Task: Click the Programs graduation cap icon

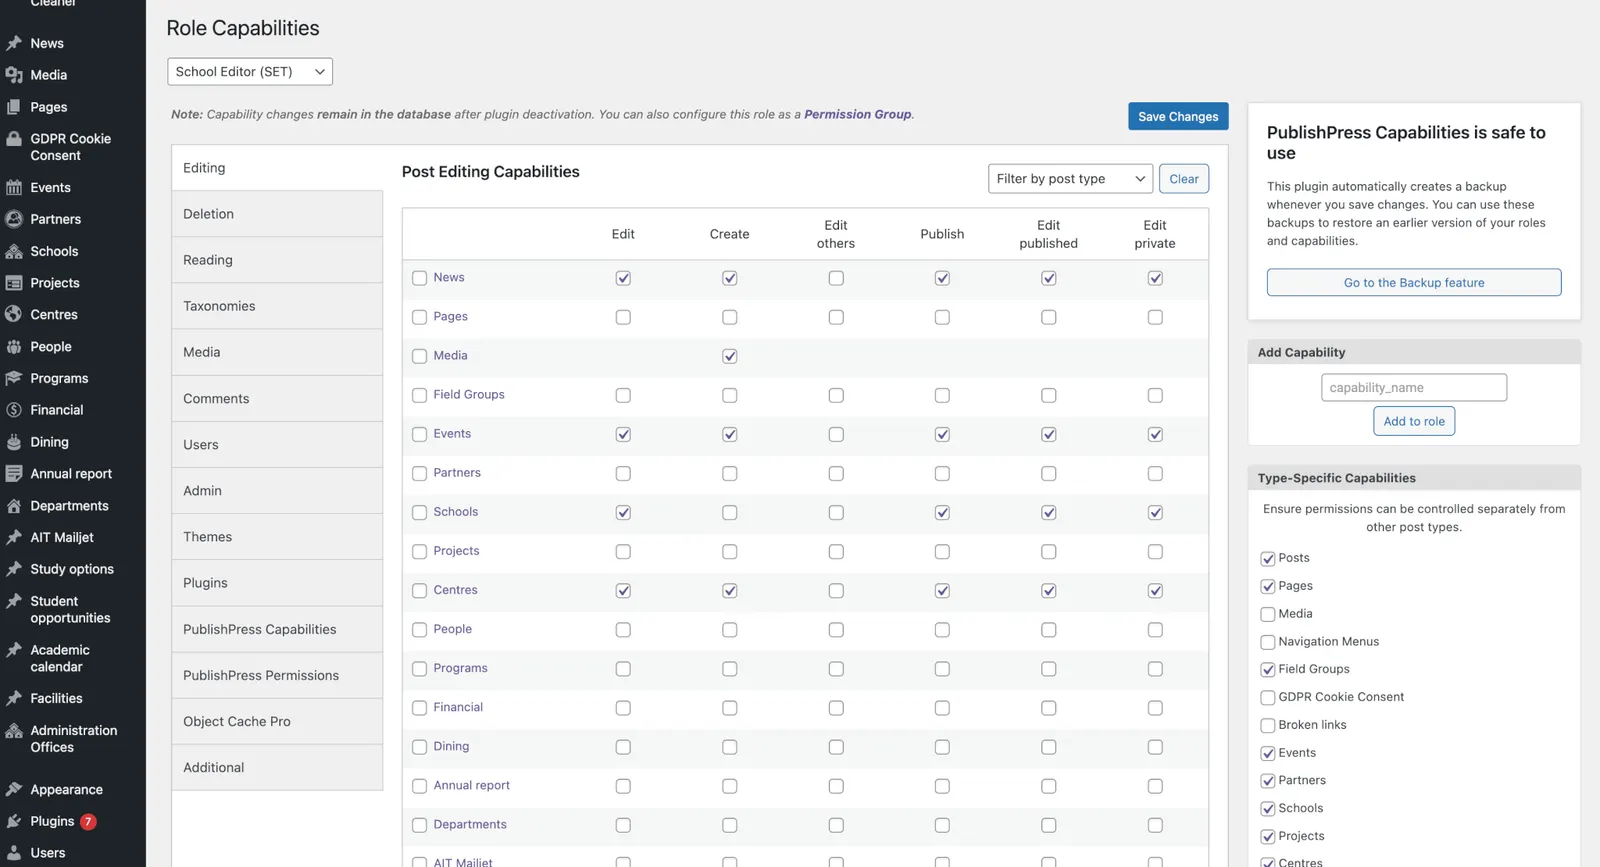Action: 14,378
